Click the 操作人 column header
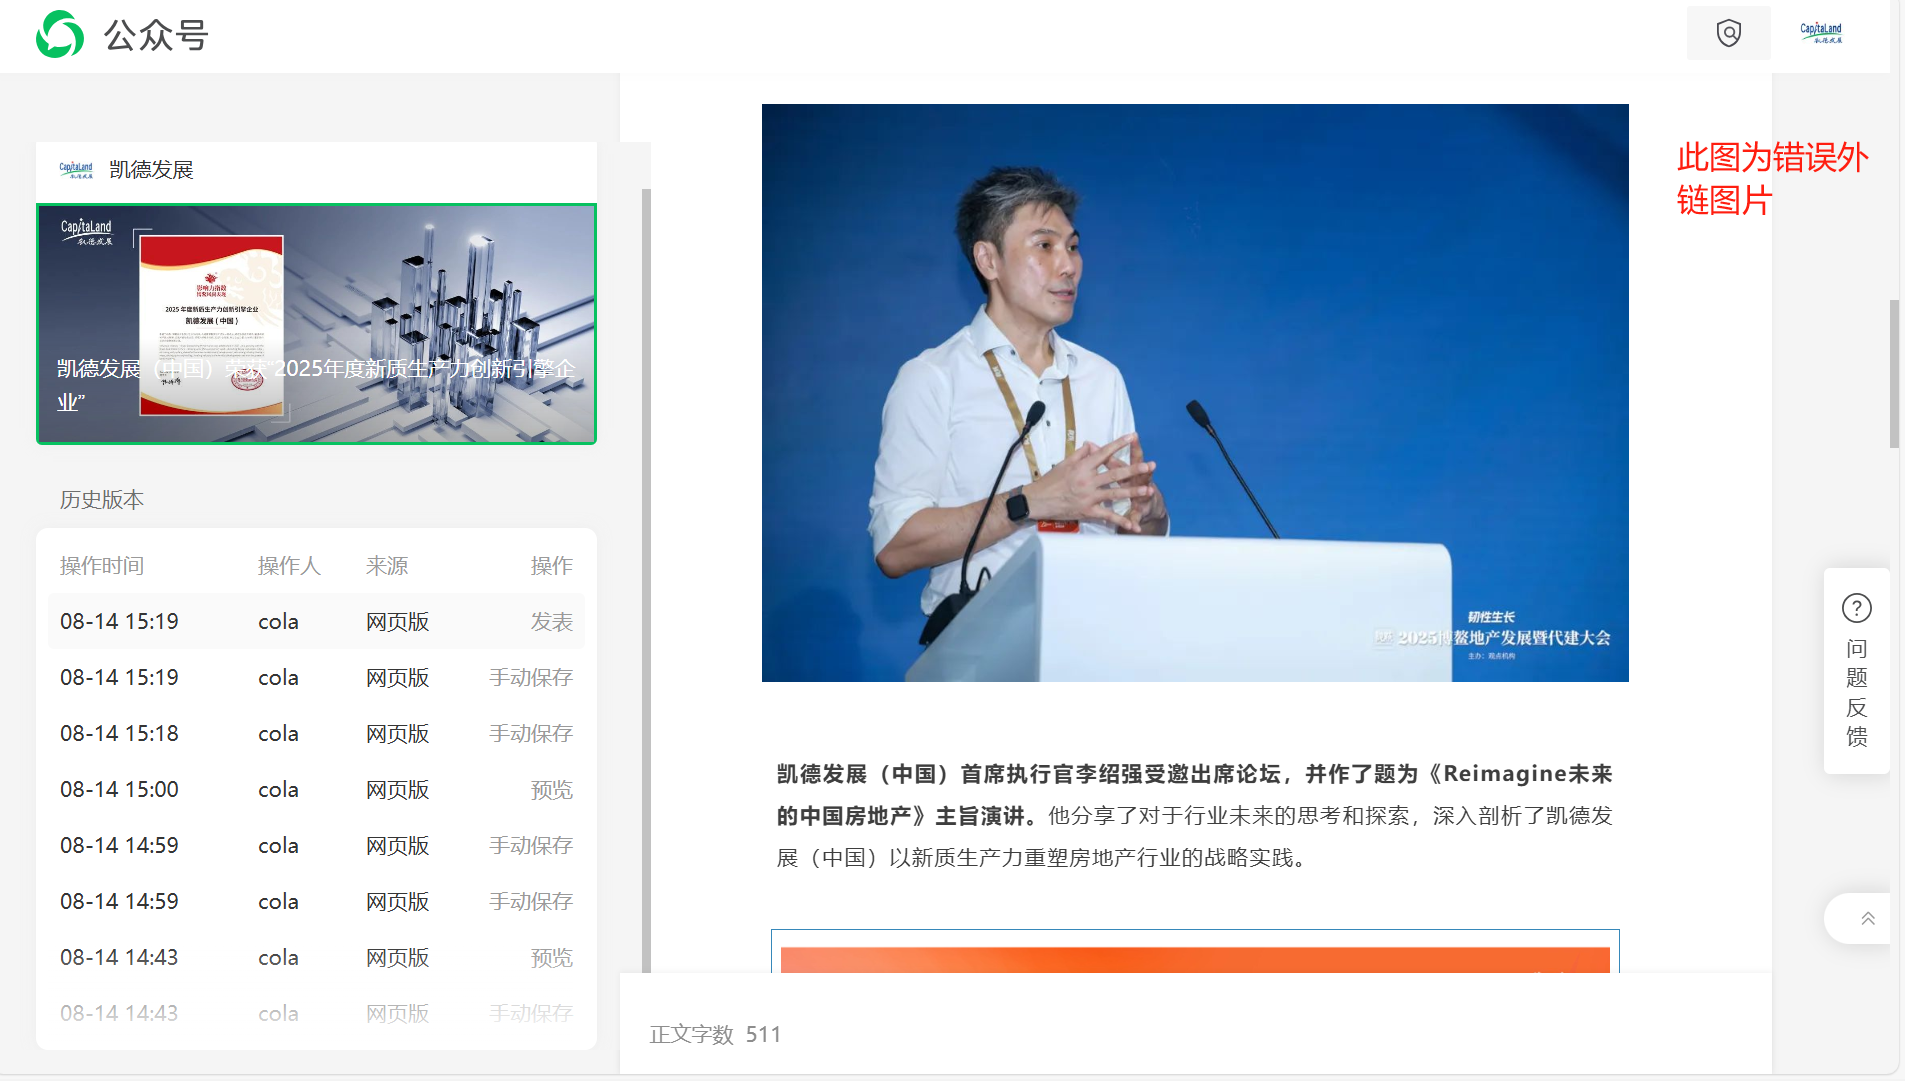1905x1081 pixels. 289,566
